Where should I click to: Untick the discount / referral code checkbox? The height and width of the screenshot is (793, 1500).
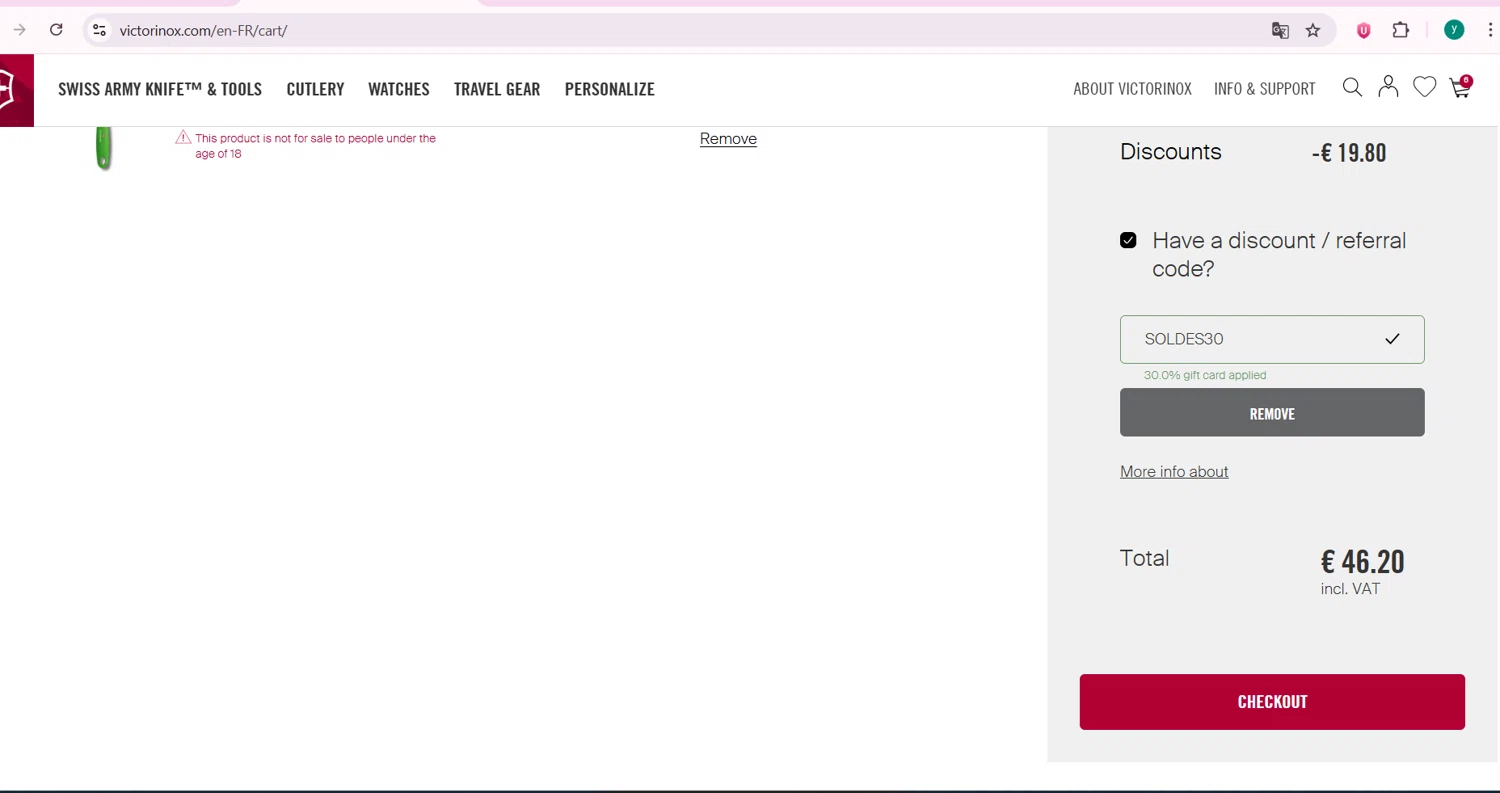tap(1128, 240)
